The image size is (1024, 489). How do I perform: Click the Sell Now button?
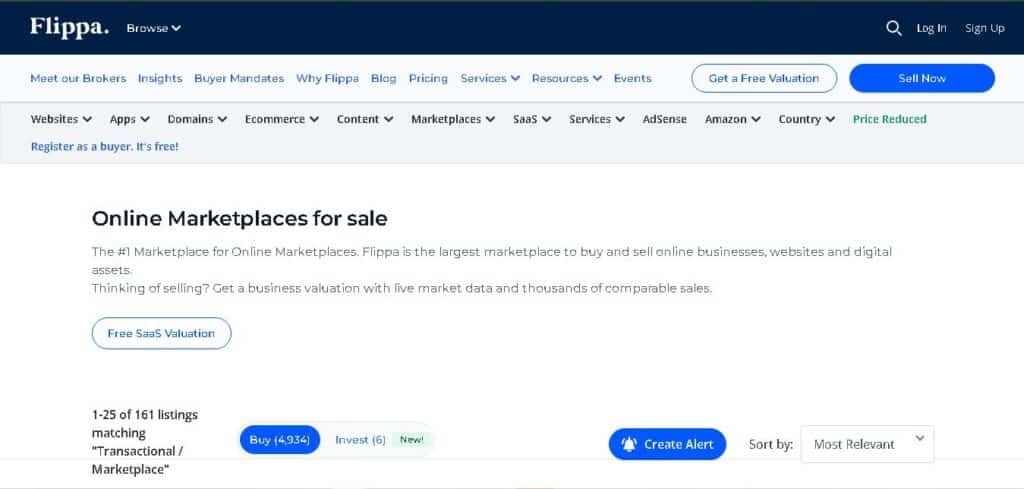pyautogui.click(x=922, y=78)
